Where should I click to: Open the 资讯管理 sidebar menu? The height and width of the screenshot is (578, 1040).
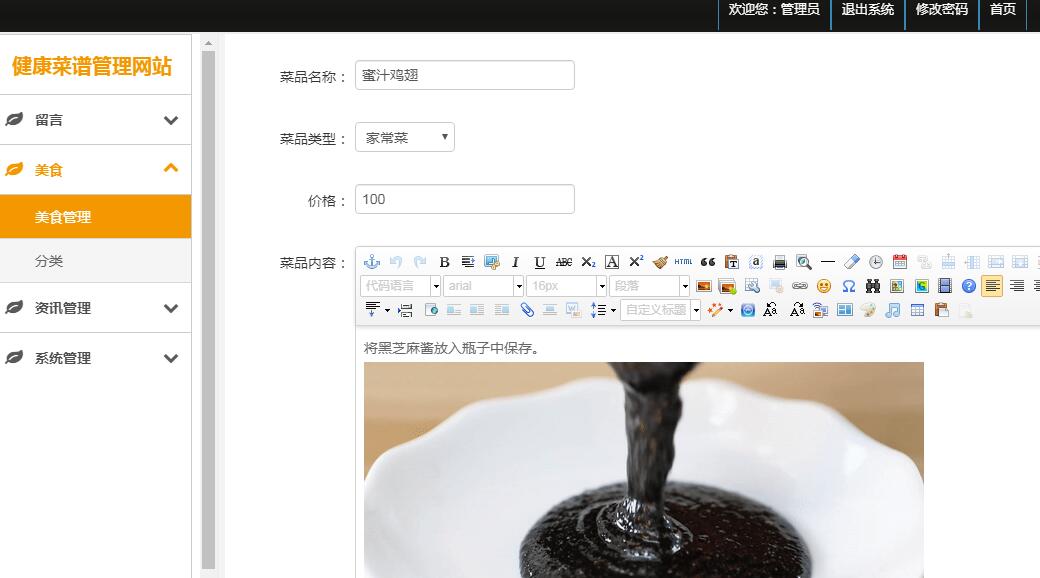tap(96, 308)
